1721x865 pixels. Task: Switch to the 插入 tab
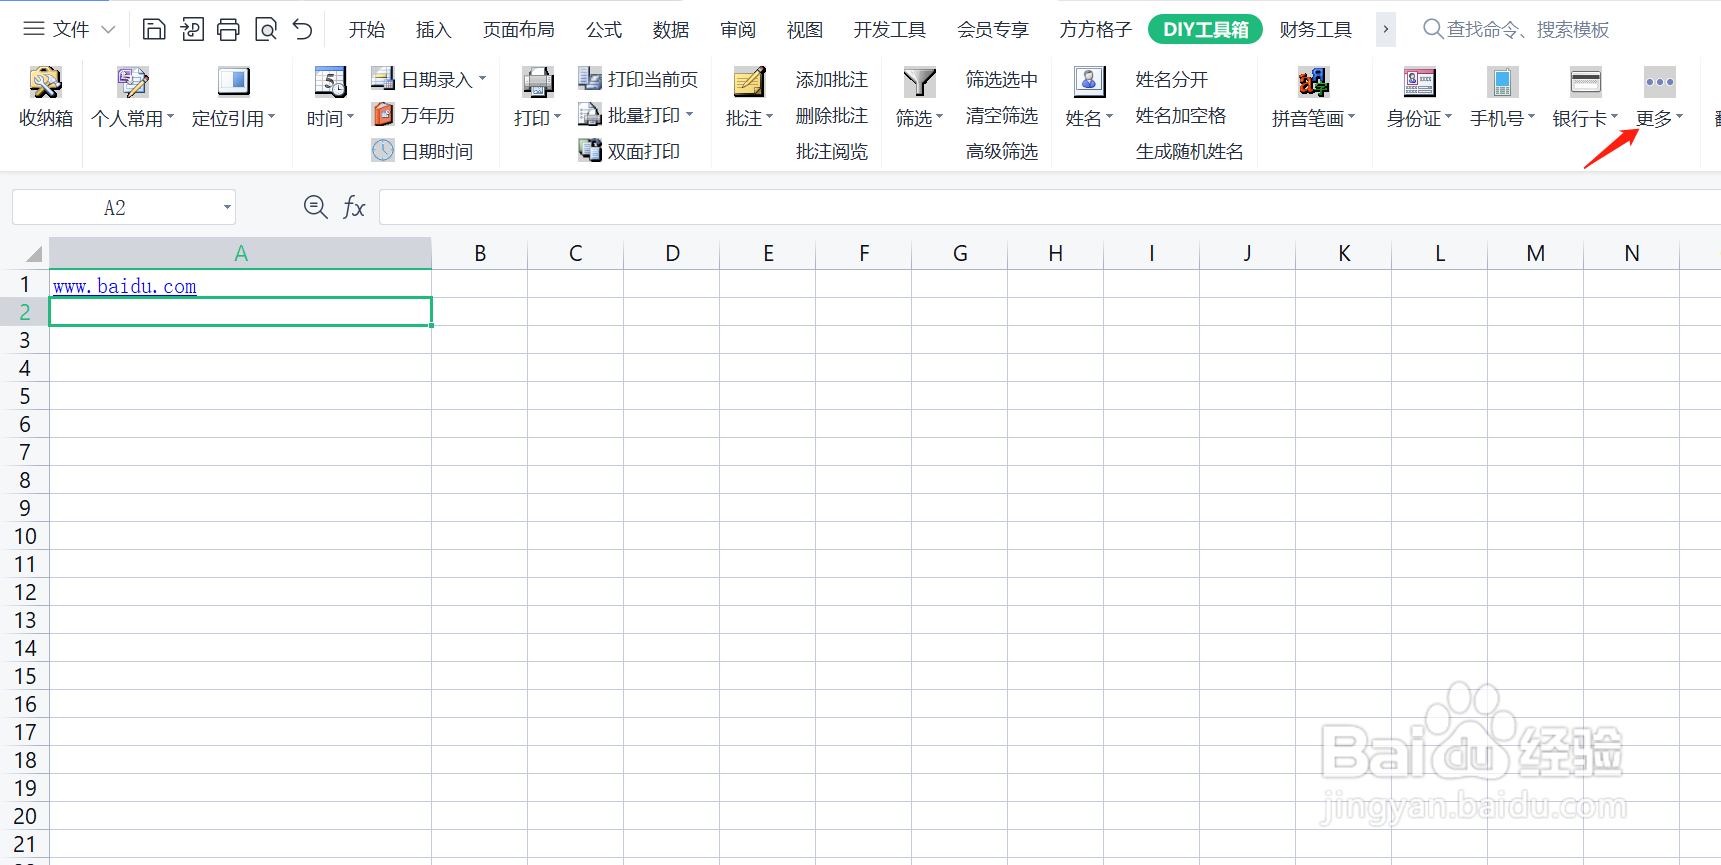pos(433,30)
